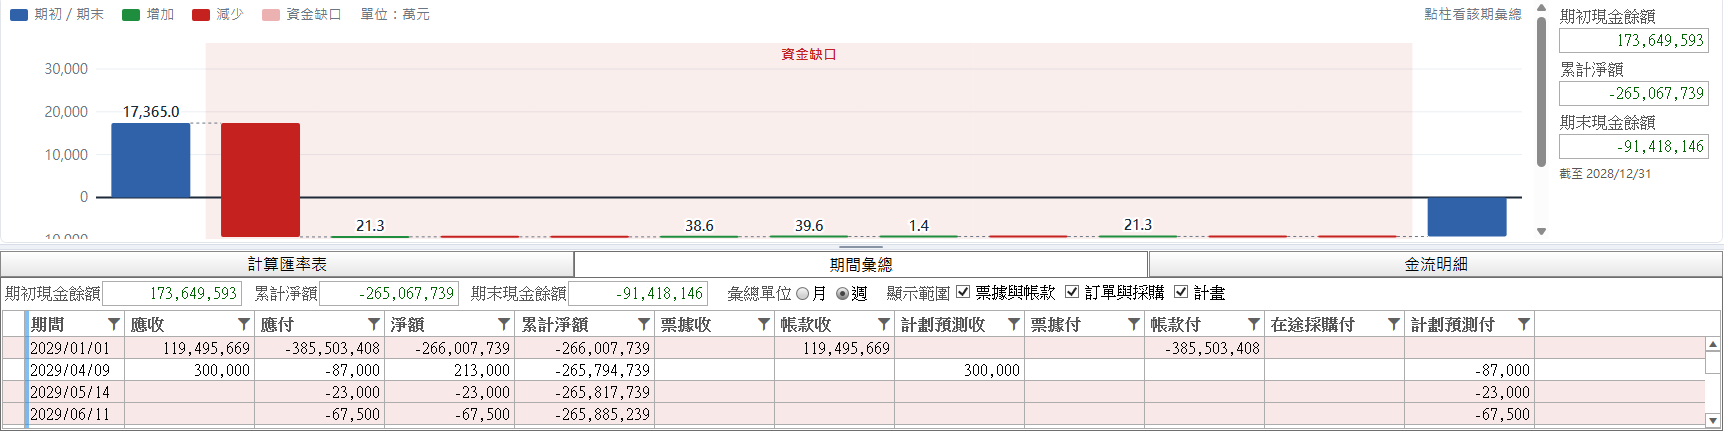The image size is (1725, 432).
Task: Click the green bar labeled 38.6
Action: point(699,237)
